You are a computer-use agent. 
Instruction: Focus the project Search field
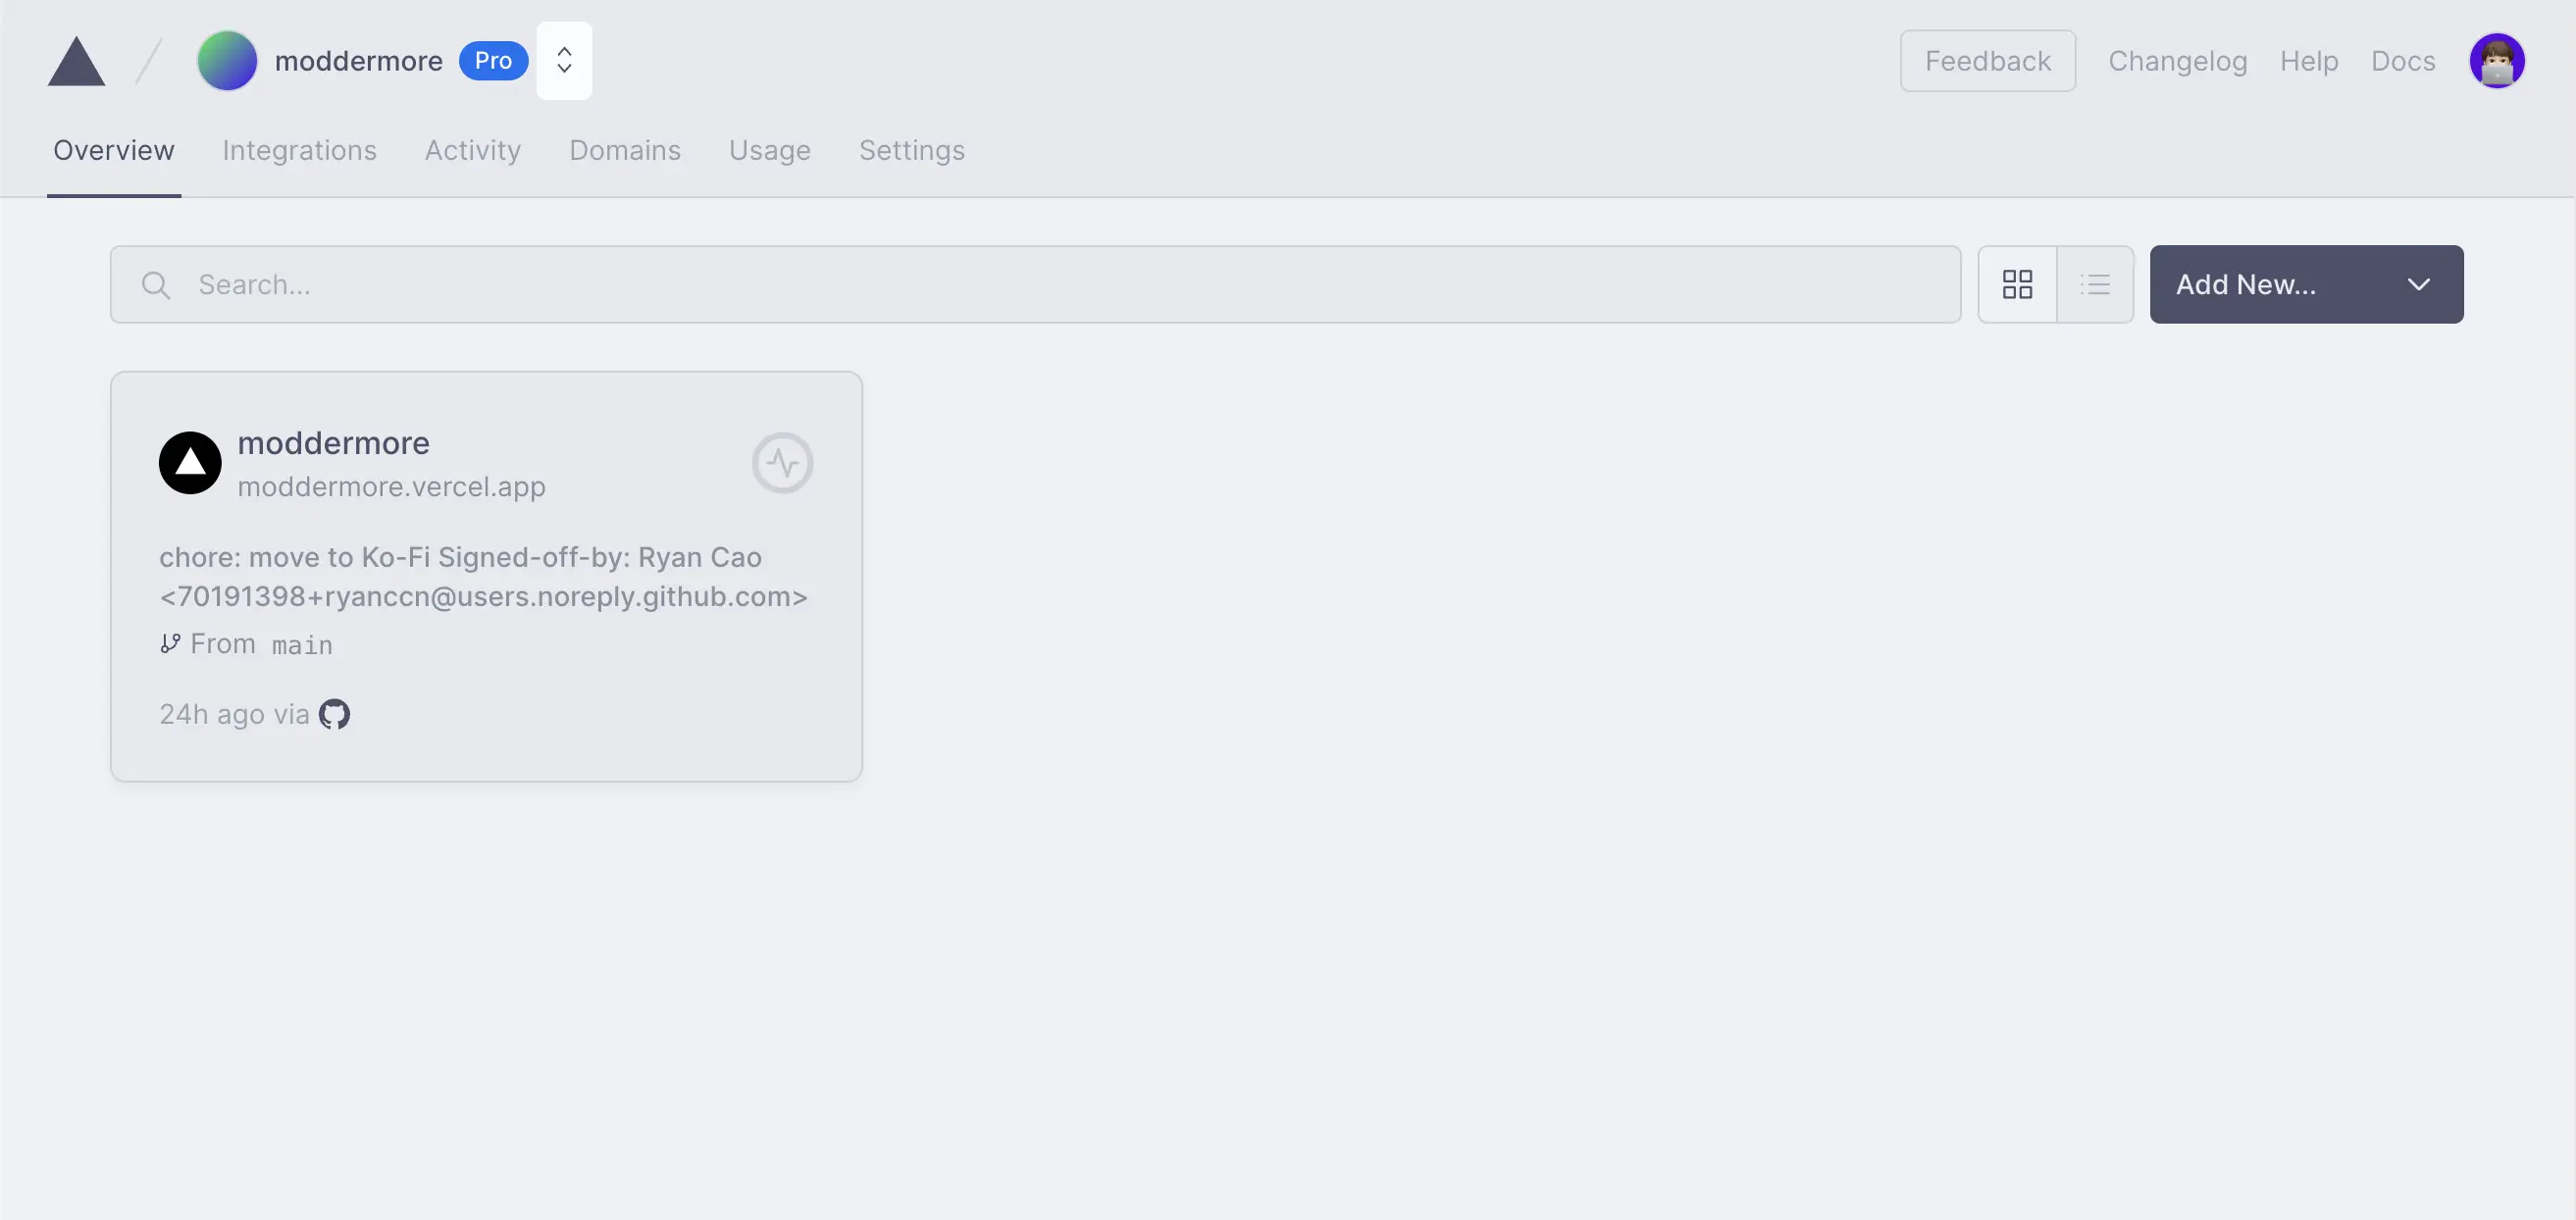coord(1035,284)
